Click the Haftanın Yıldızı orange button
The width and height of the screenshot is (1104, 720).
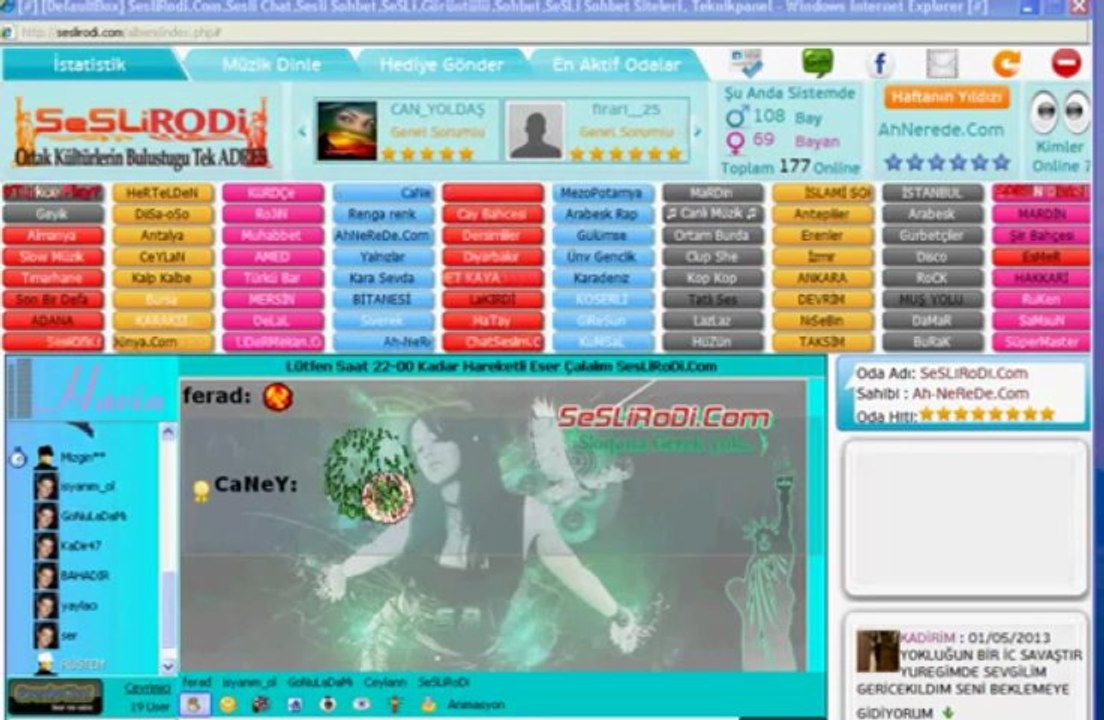946,97
